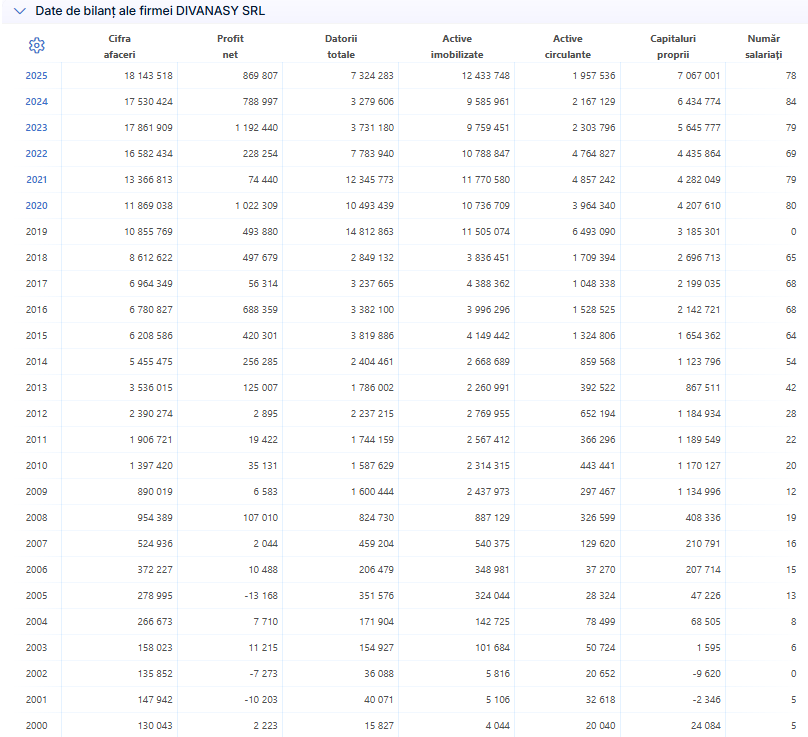Open the 2020 year link
Image resolution: width=808 pixels, height=737 pixels.
(x=37, y=206)
